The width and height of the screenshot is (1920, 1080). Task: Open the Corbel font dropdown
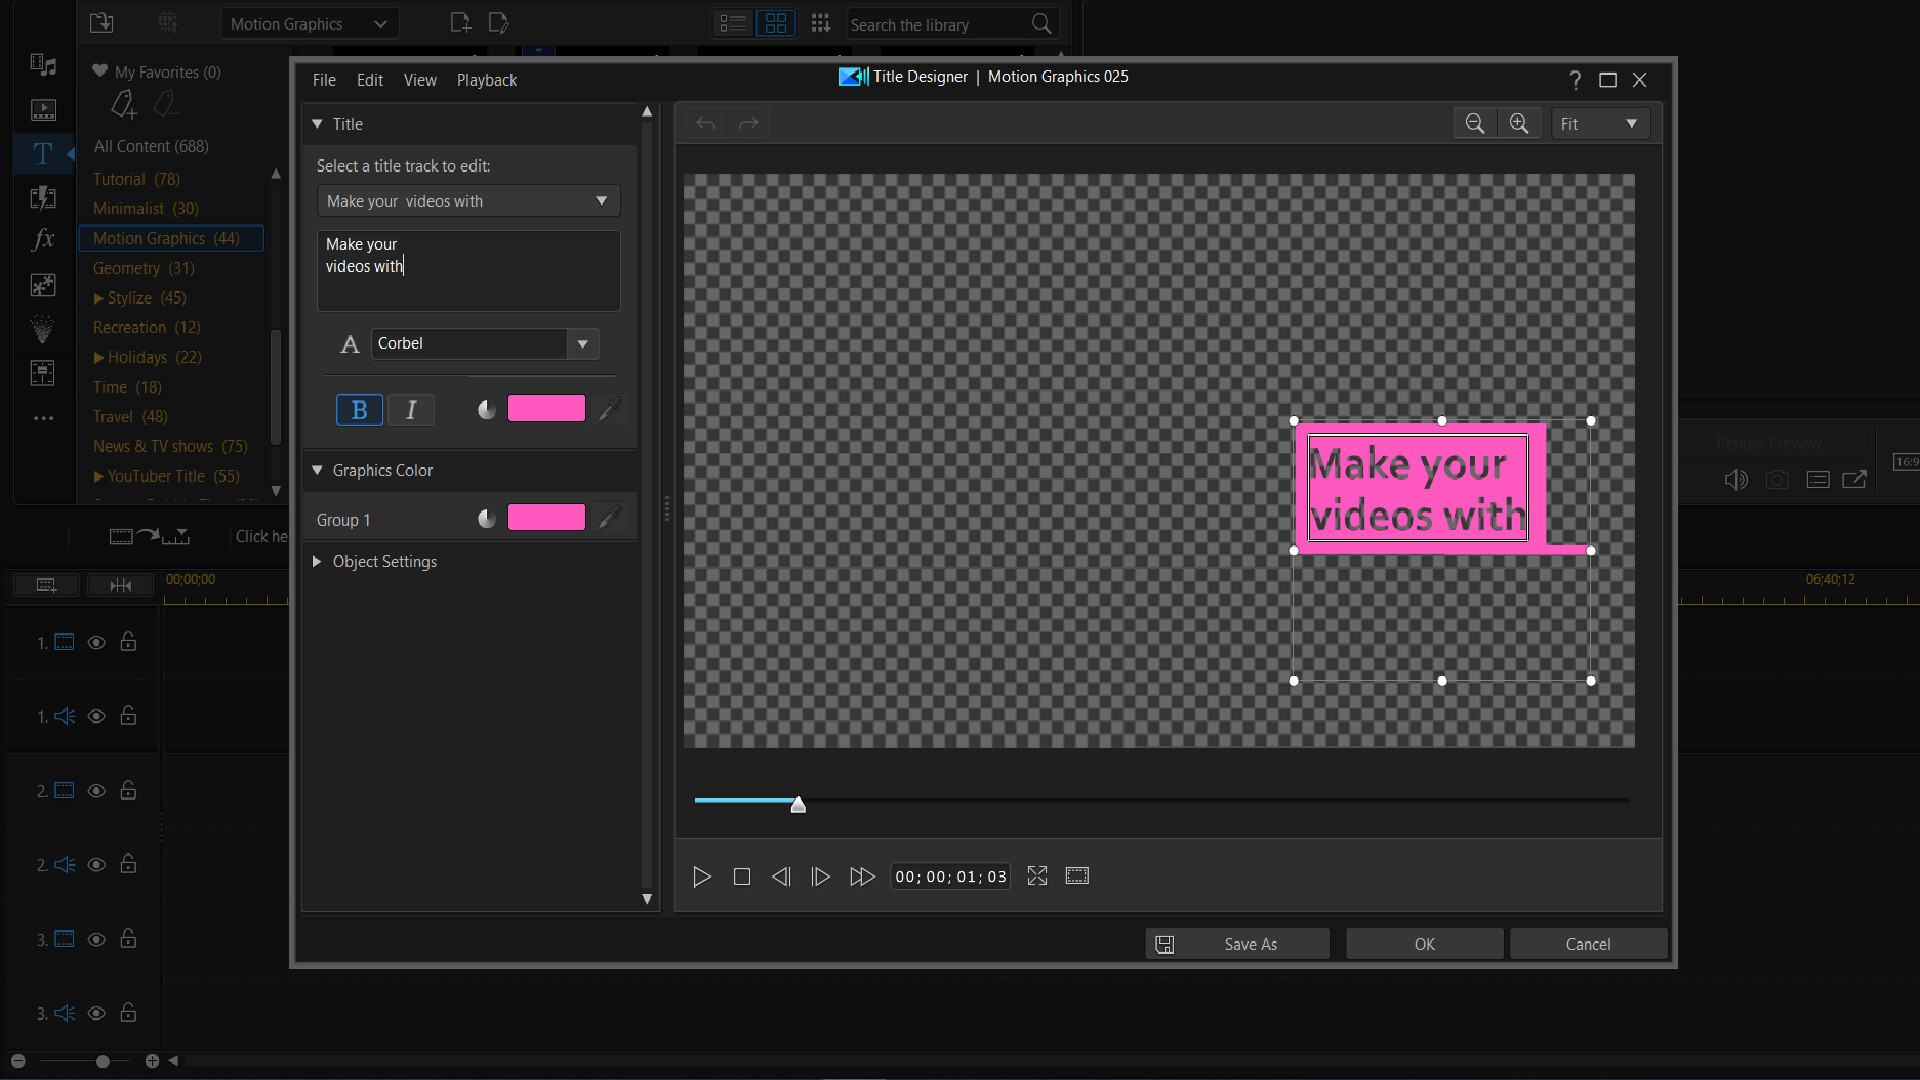coord(582,344)
